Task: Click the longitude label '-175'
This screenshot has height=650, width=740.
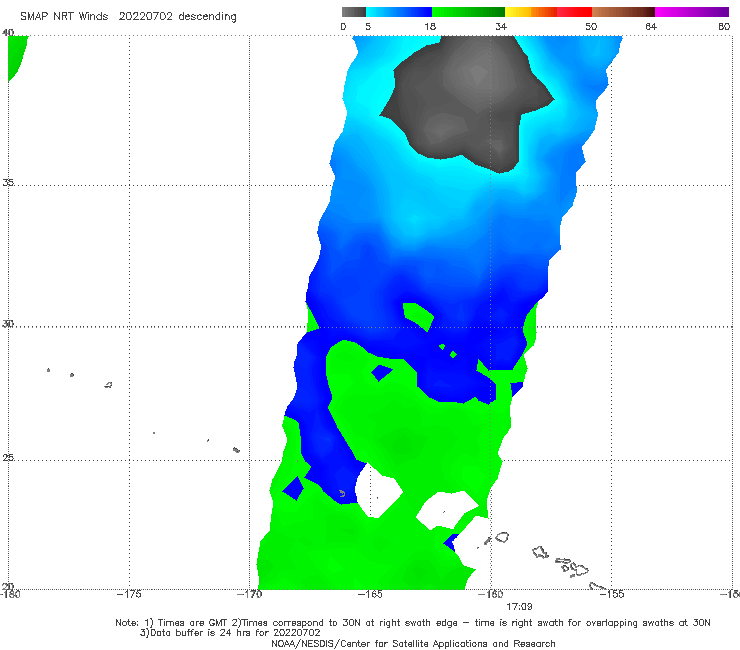Action: coord(129,594)
